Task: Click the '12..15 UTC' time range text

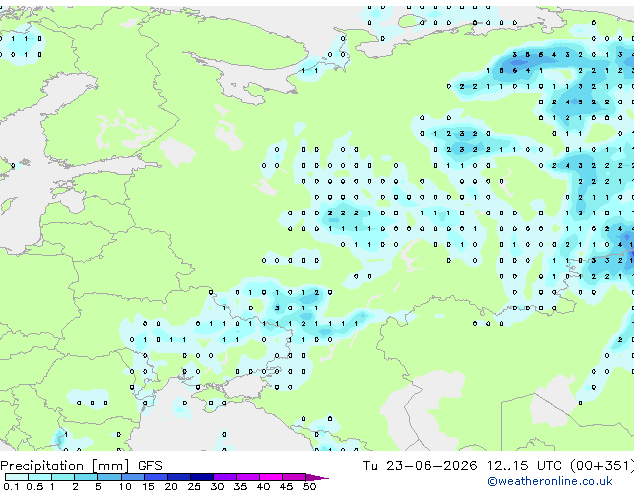Action: tap(524, 466)
